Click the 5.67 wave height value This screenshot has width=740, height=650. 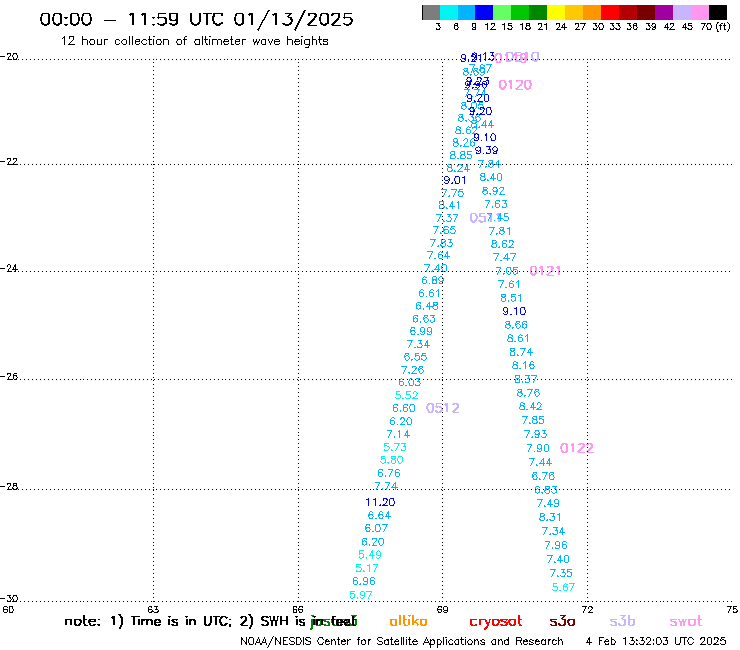click(x=563, y=587)
